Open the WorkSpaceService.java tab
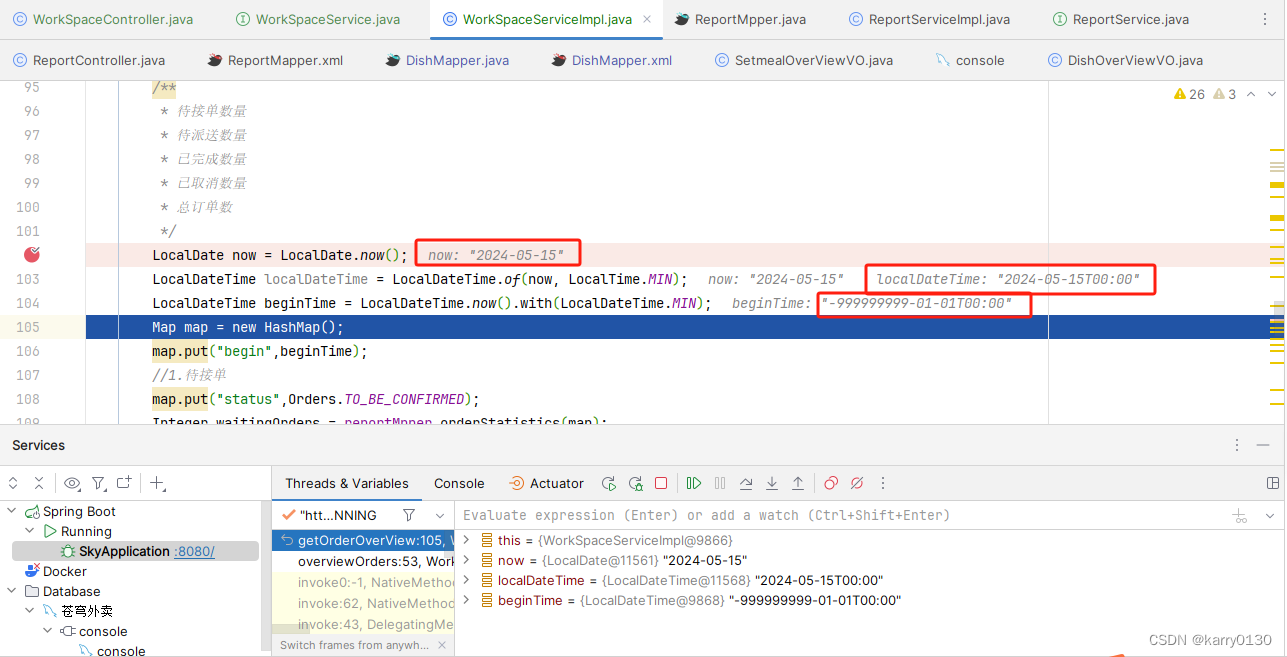1287x657 pixels. click(x=318, y=19)
